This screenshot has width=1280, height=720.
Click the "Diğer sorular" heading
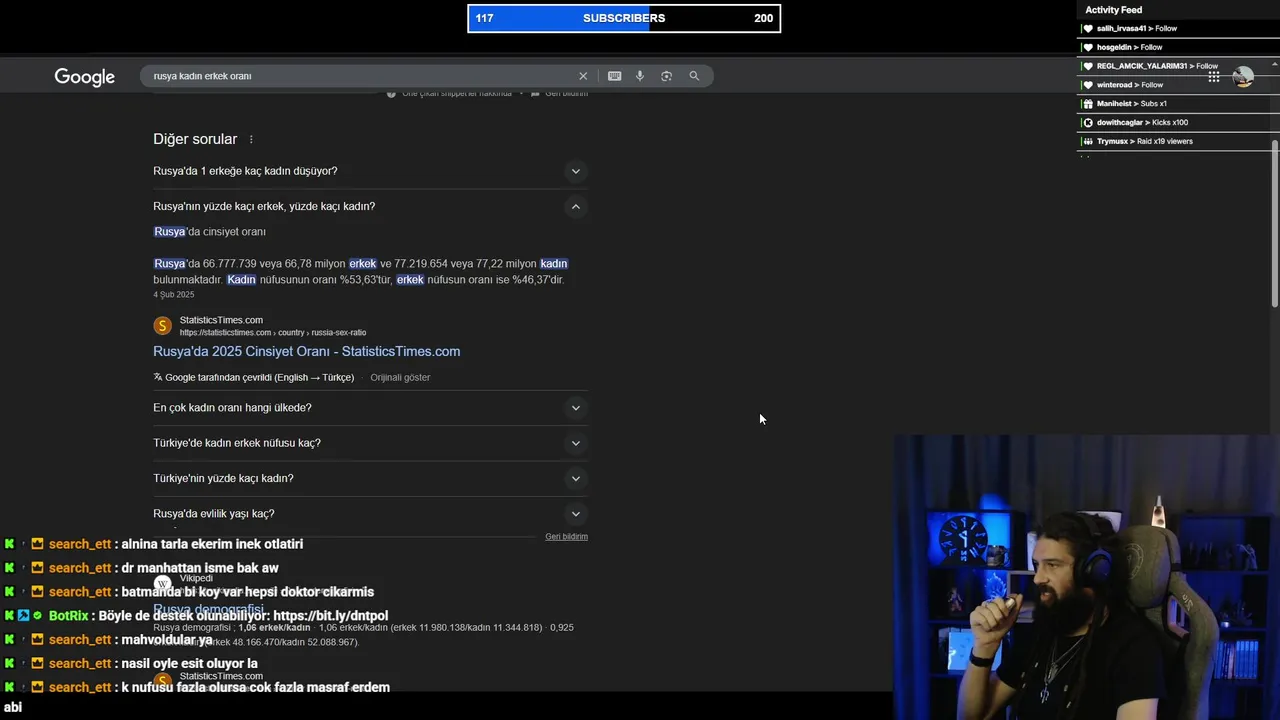tap(195, 139)
